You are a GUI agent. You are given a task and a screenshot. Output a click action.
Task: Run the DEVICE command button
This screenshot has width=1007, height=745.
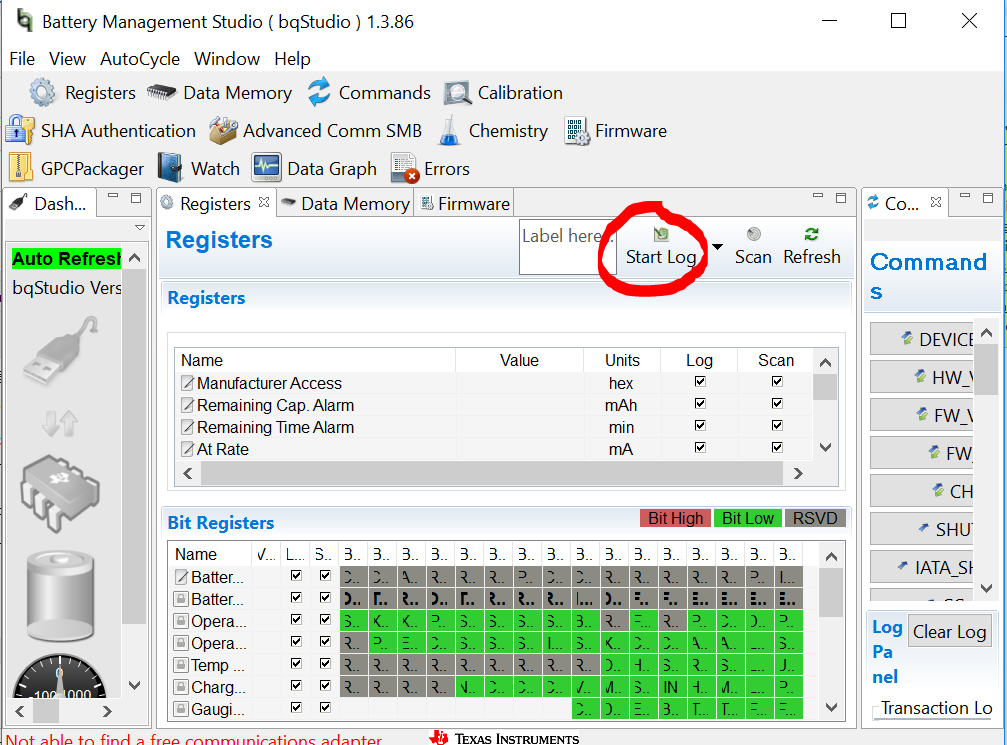tap(922, 339)
